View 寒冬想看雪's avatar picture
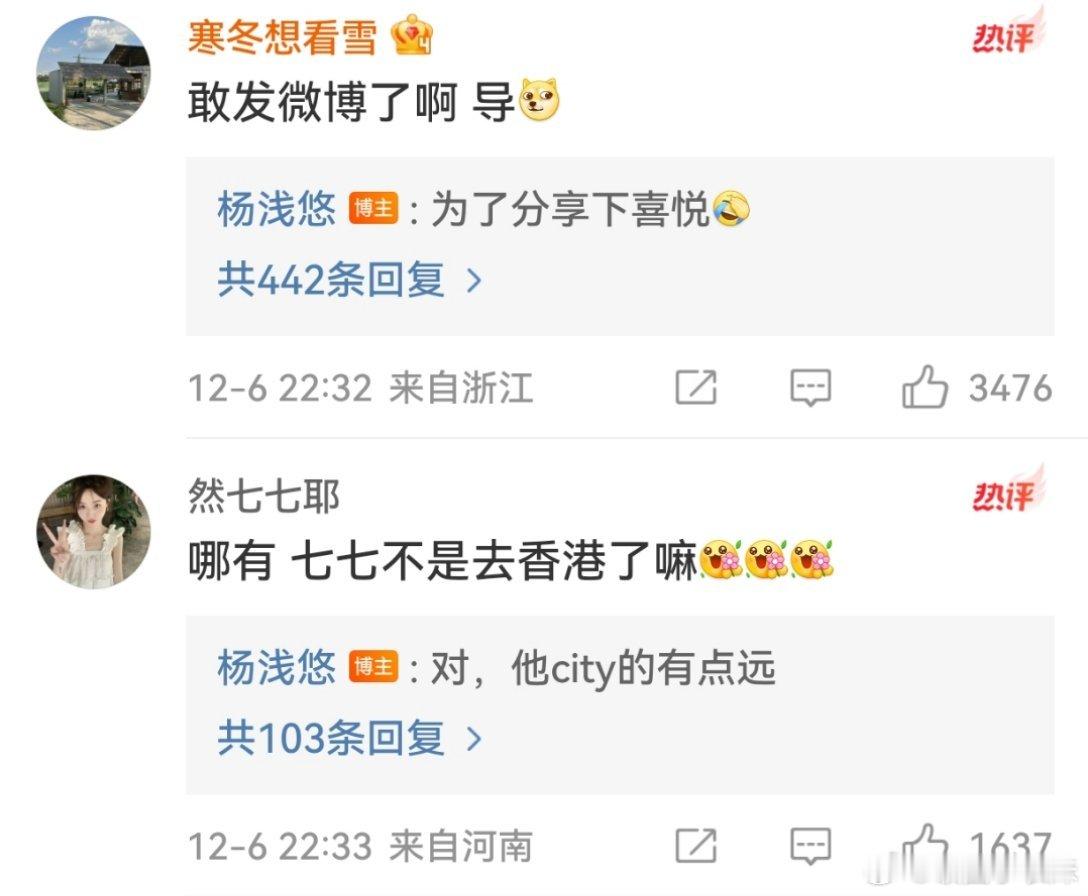1088x896 pixels. click(x=93, y=73)
